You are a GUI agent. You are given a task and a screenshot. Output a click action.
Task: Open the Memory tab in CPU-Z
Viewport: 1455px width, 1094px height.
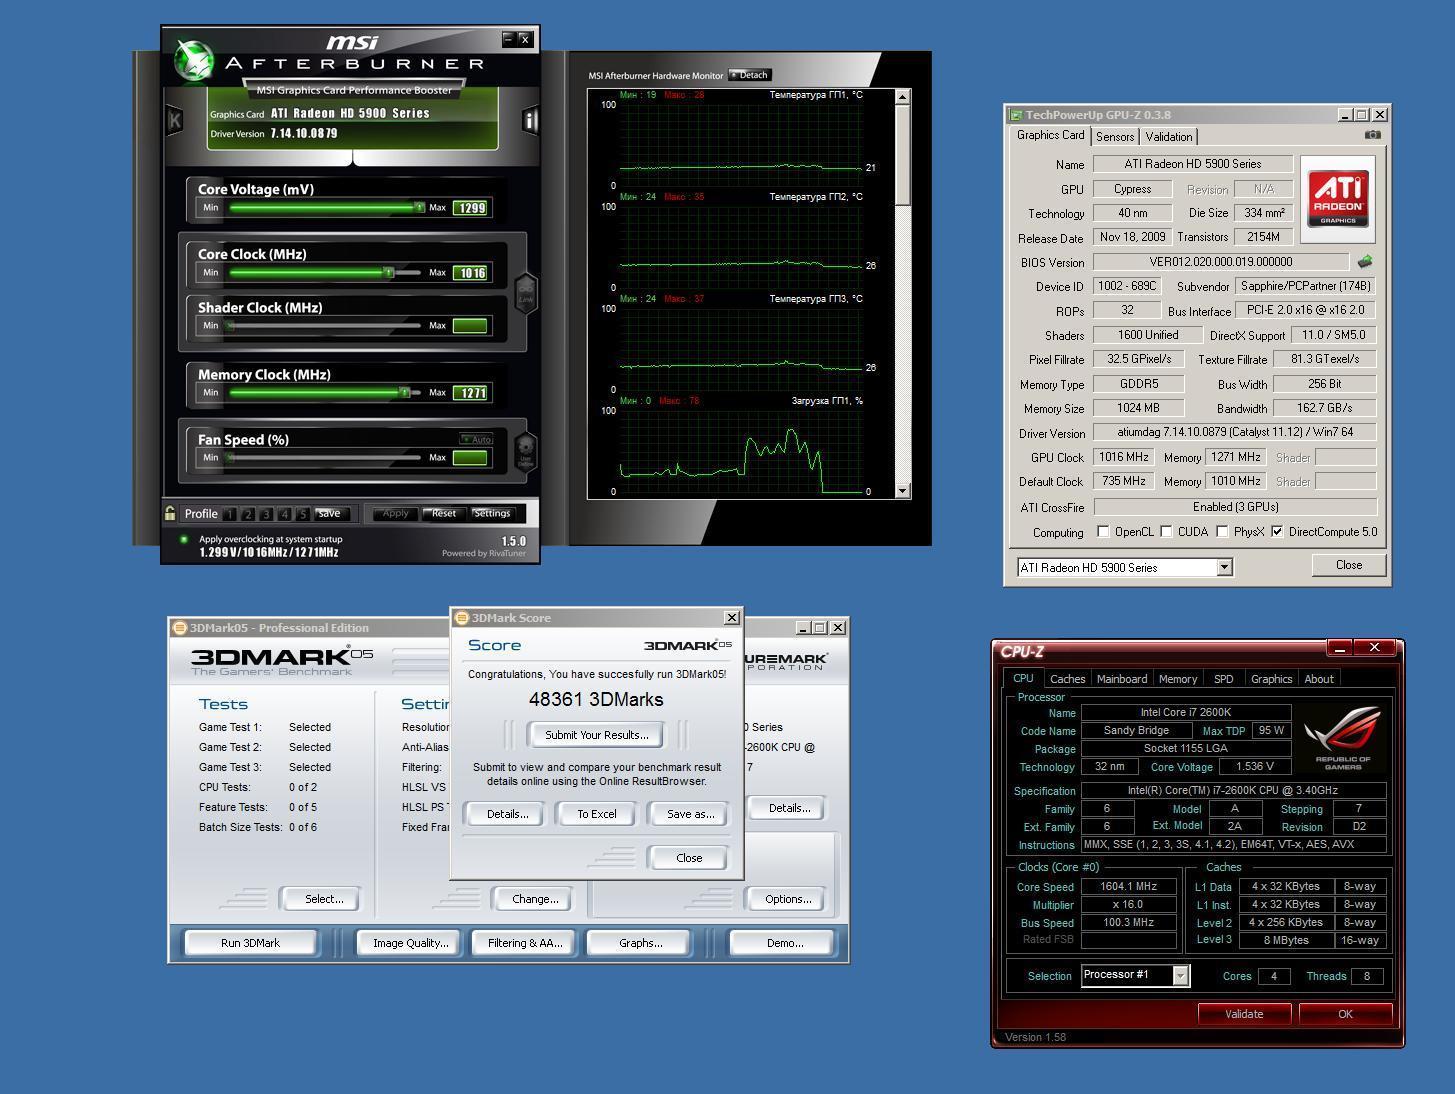pos(1177,679)
